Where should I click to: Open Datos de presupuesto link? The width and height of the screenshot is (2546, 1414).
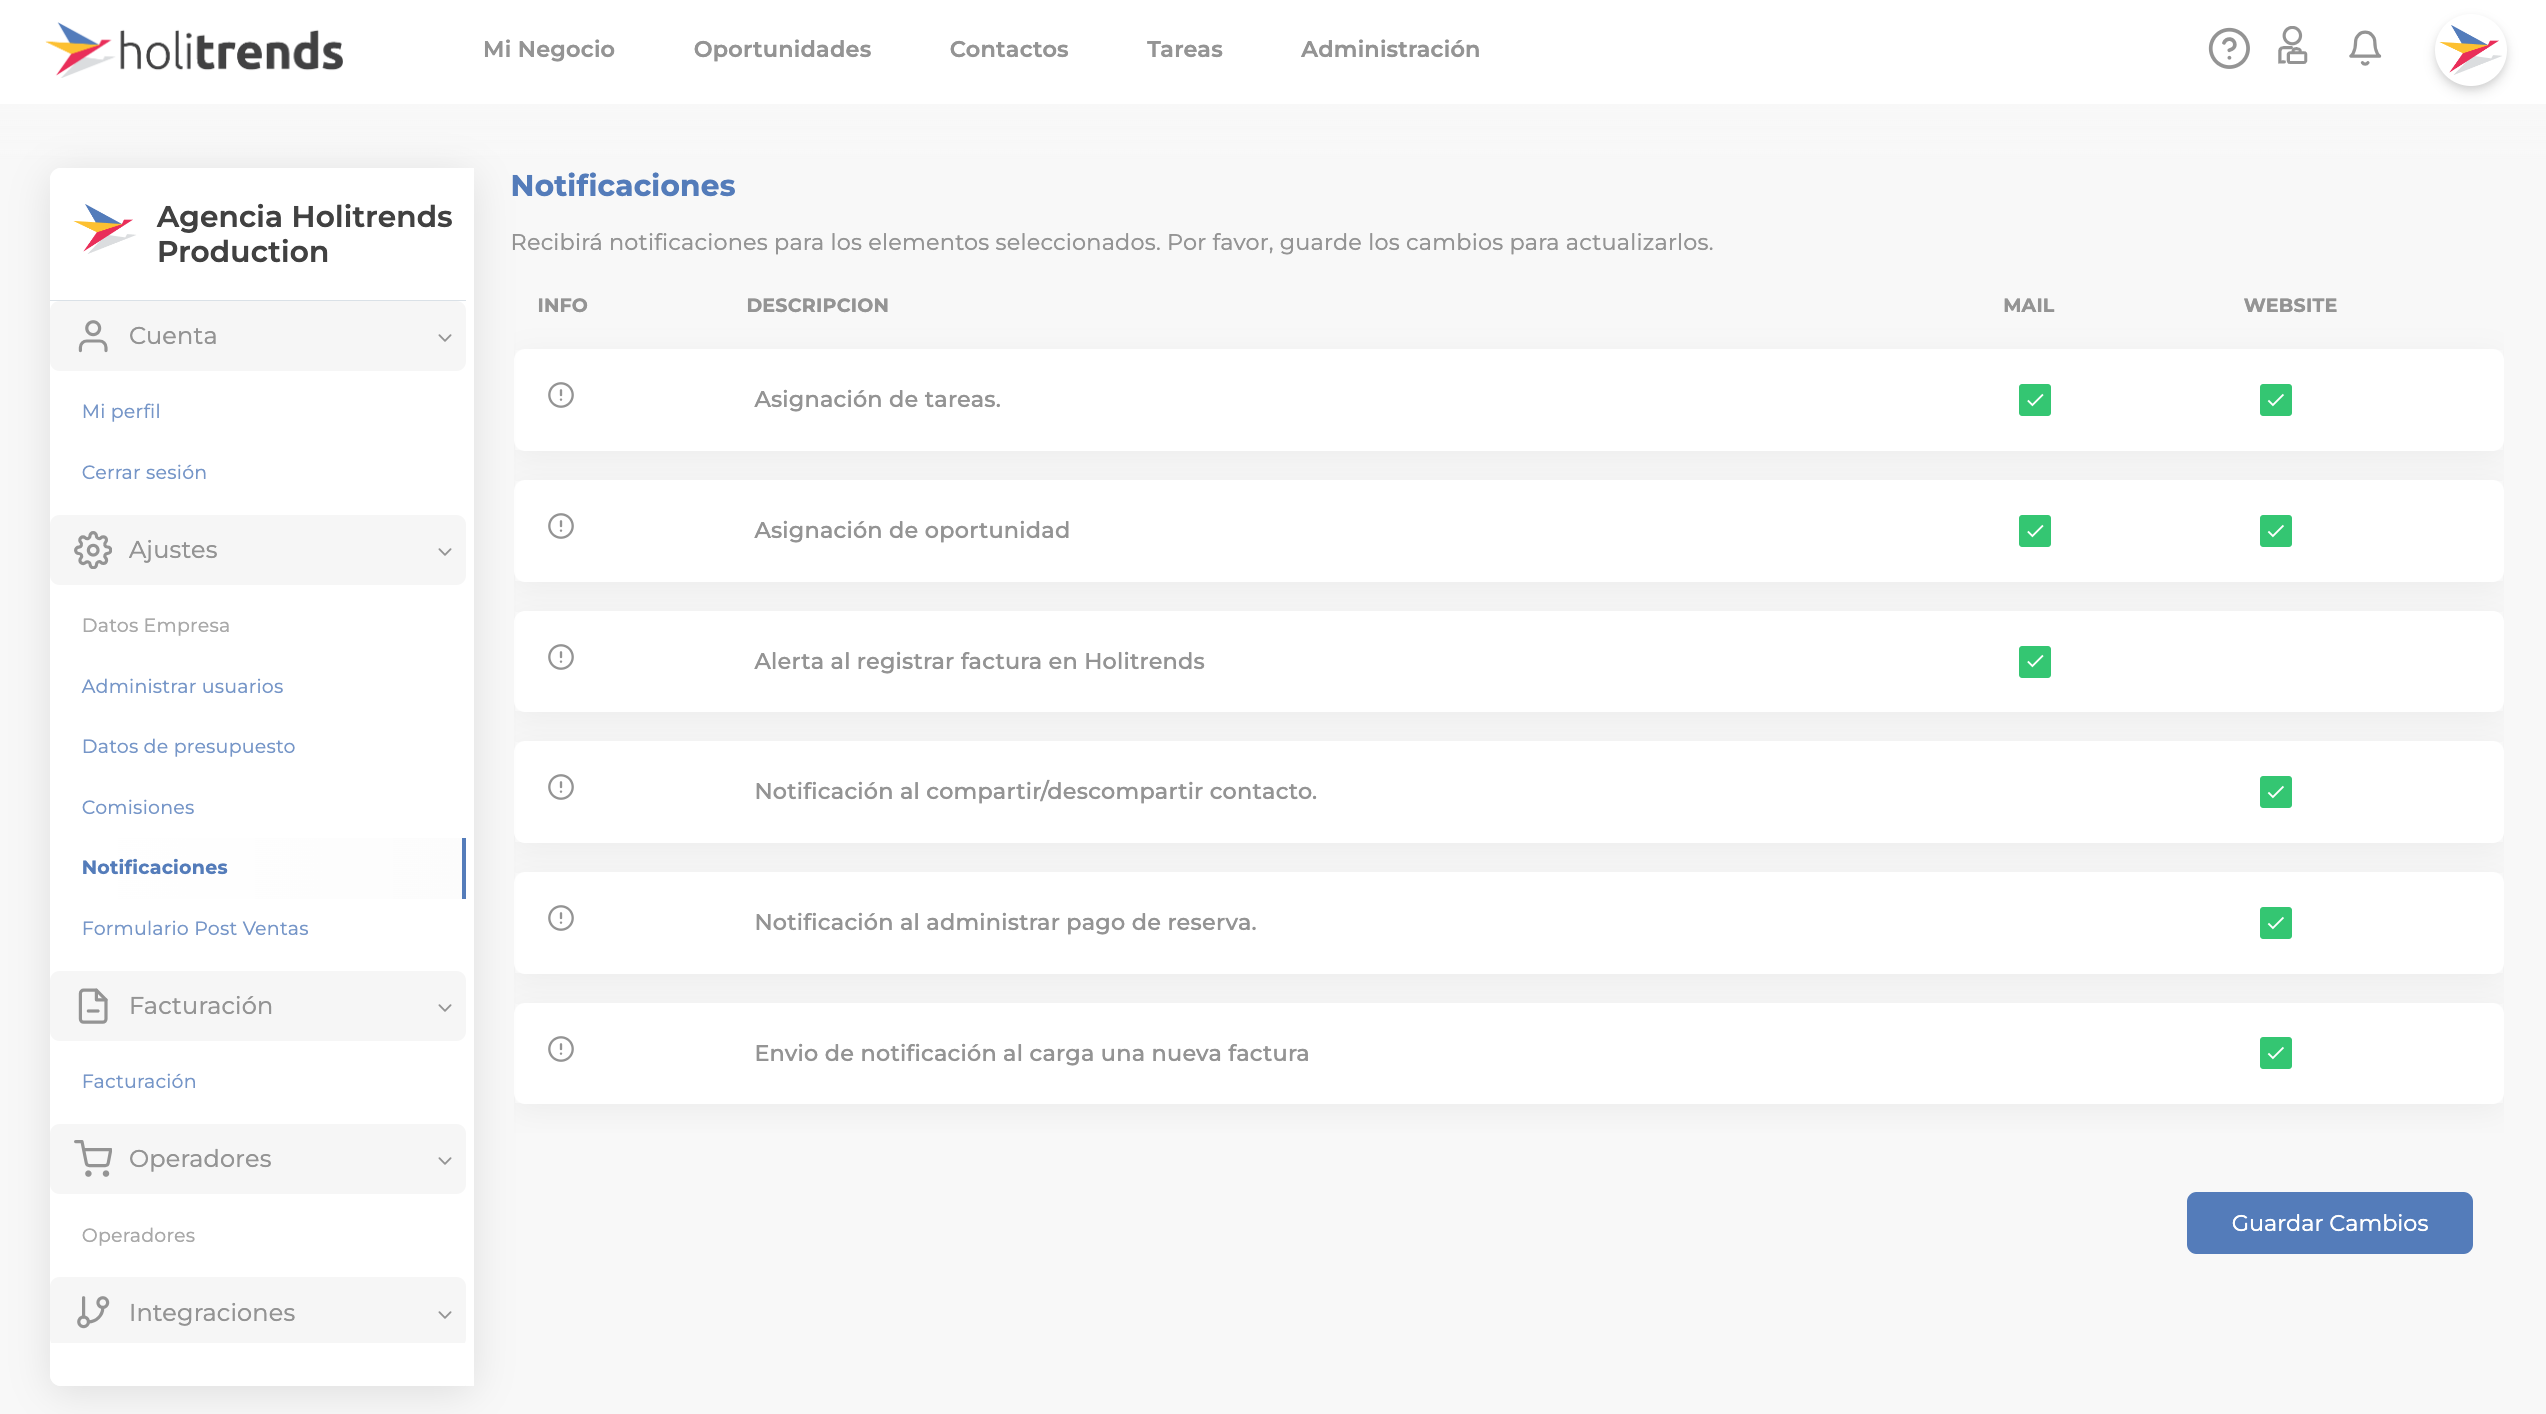189,746
